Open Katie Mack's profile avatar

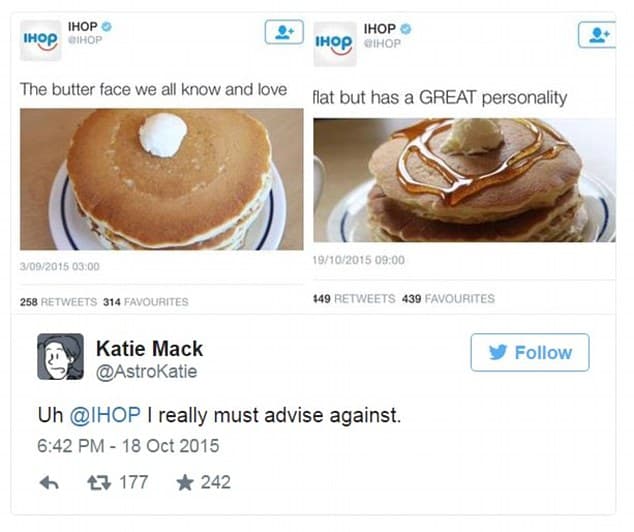pyautogui.click(x=61, y=357)
